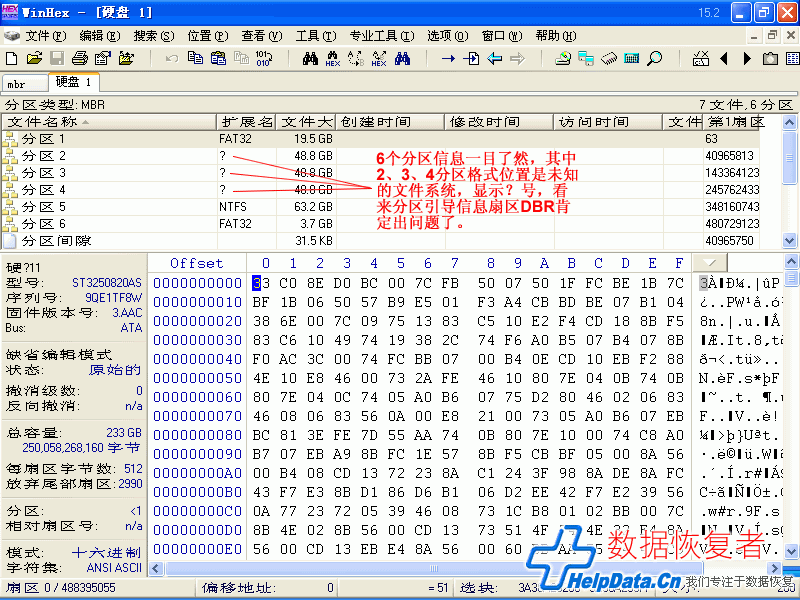800x600 pixels.
Task: Click the Open disk icon
Action: pos(563,58)
